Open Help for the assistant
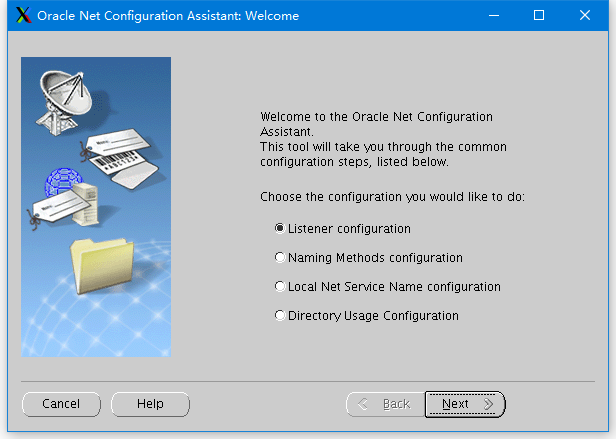Image resolution: width=616 pixels, height=439 pixels. (x=150, y=404)
